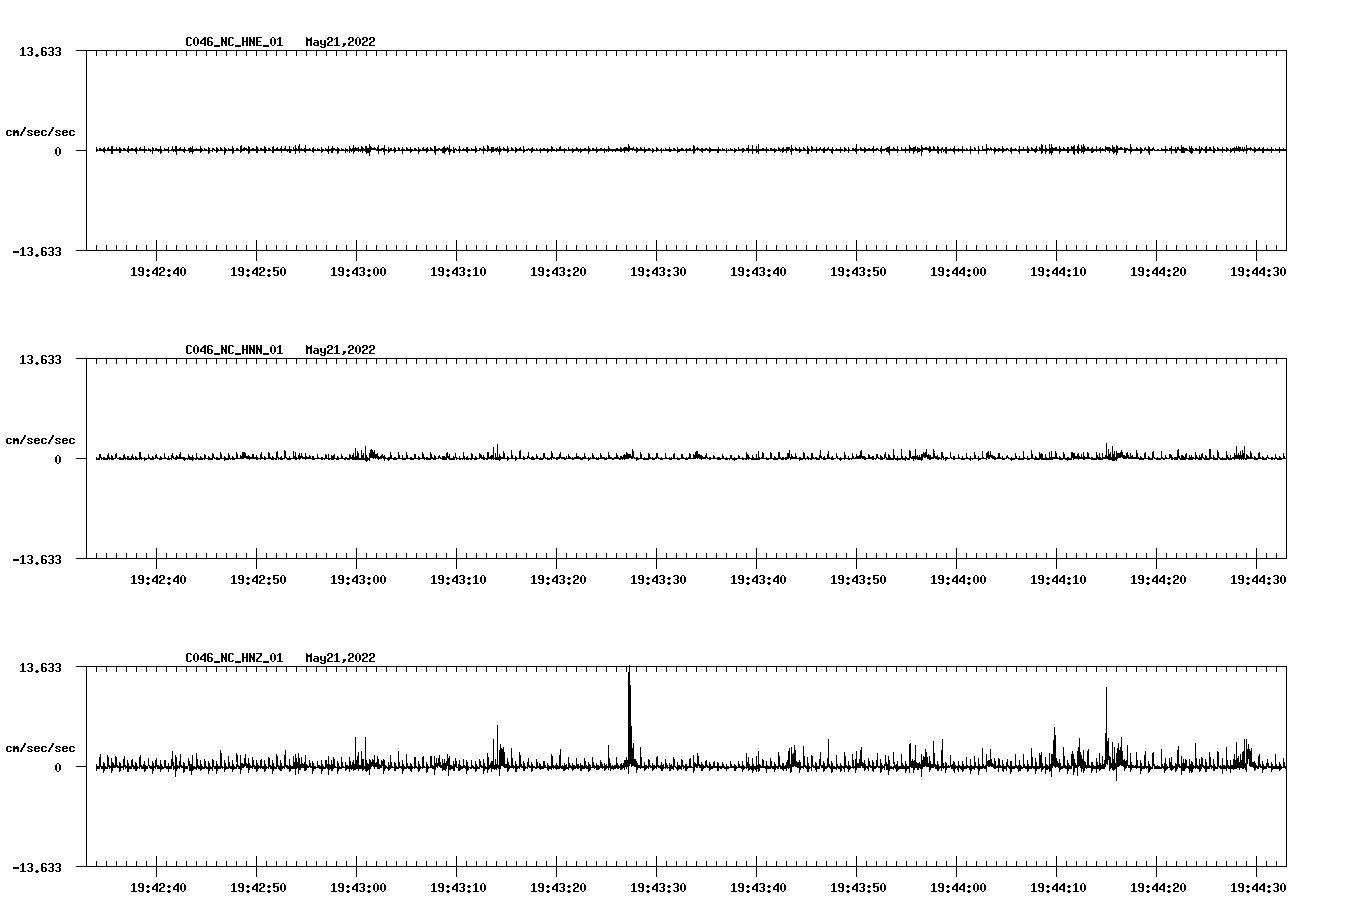Screen dimensions: 1358x924
Task: Click the 19:44:10 time label under HNN plot
Action: coord(1058,580)
